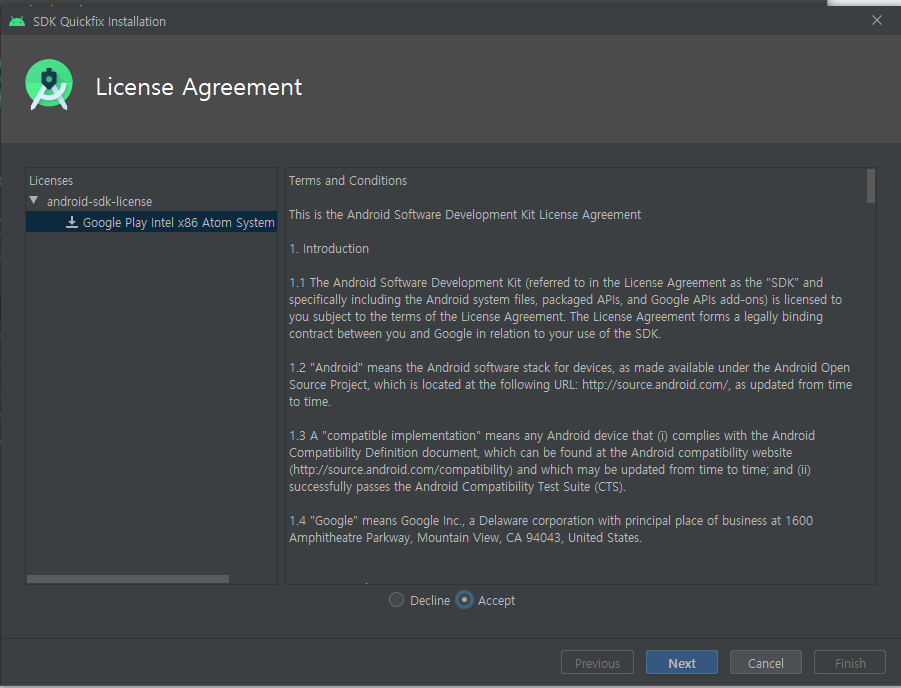Screen dimensions: 901x688
Task: Click the disabled Previous button
Action: (597, 663)
